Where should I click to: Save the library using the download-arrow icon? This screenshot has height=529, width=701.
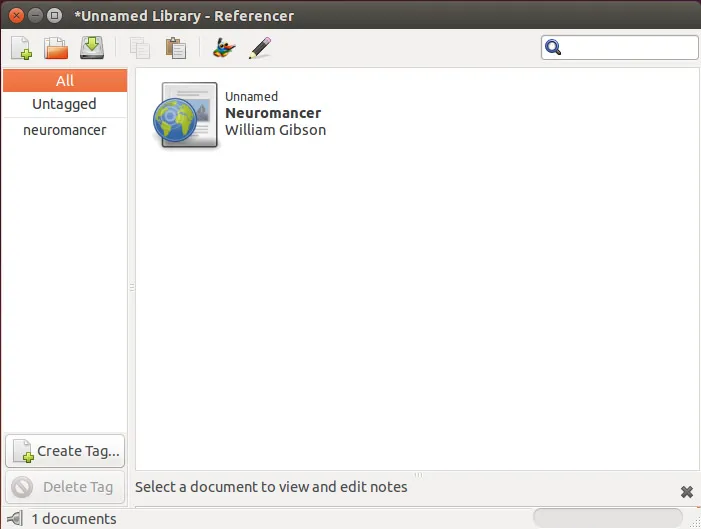[x=92, y=47]
